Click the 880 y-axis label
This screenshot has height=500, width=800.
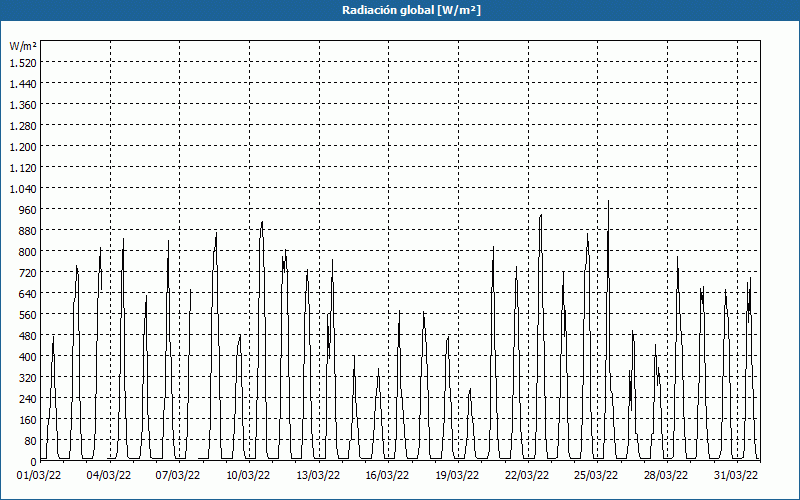(x=28, y=231)
